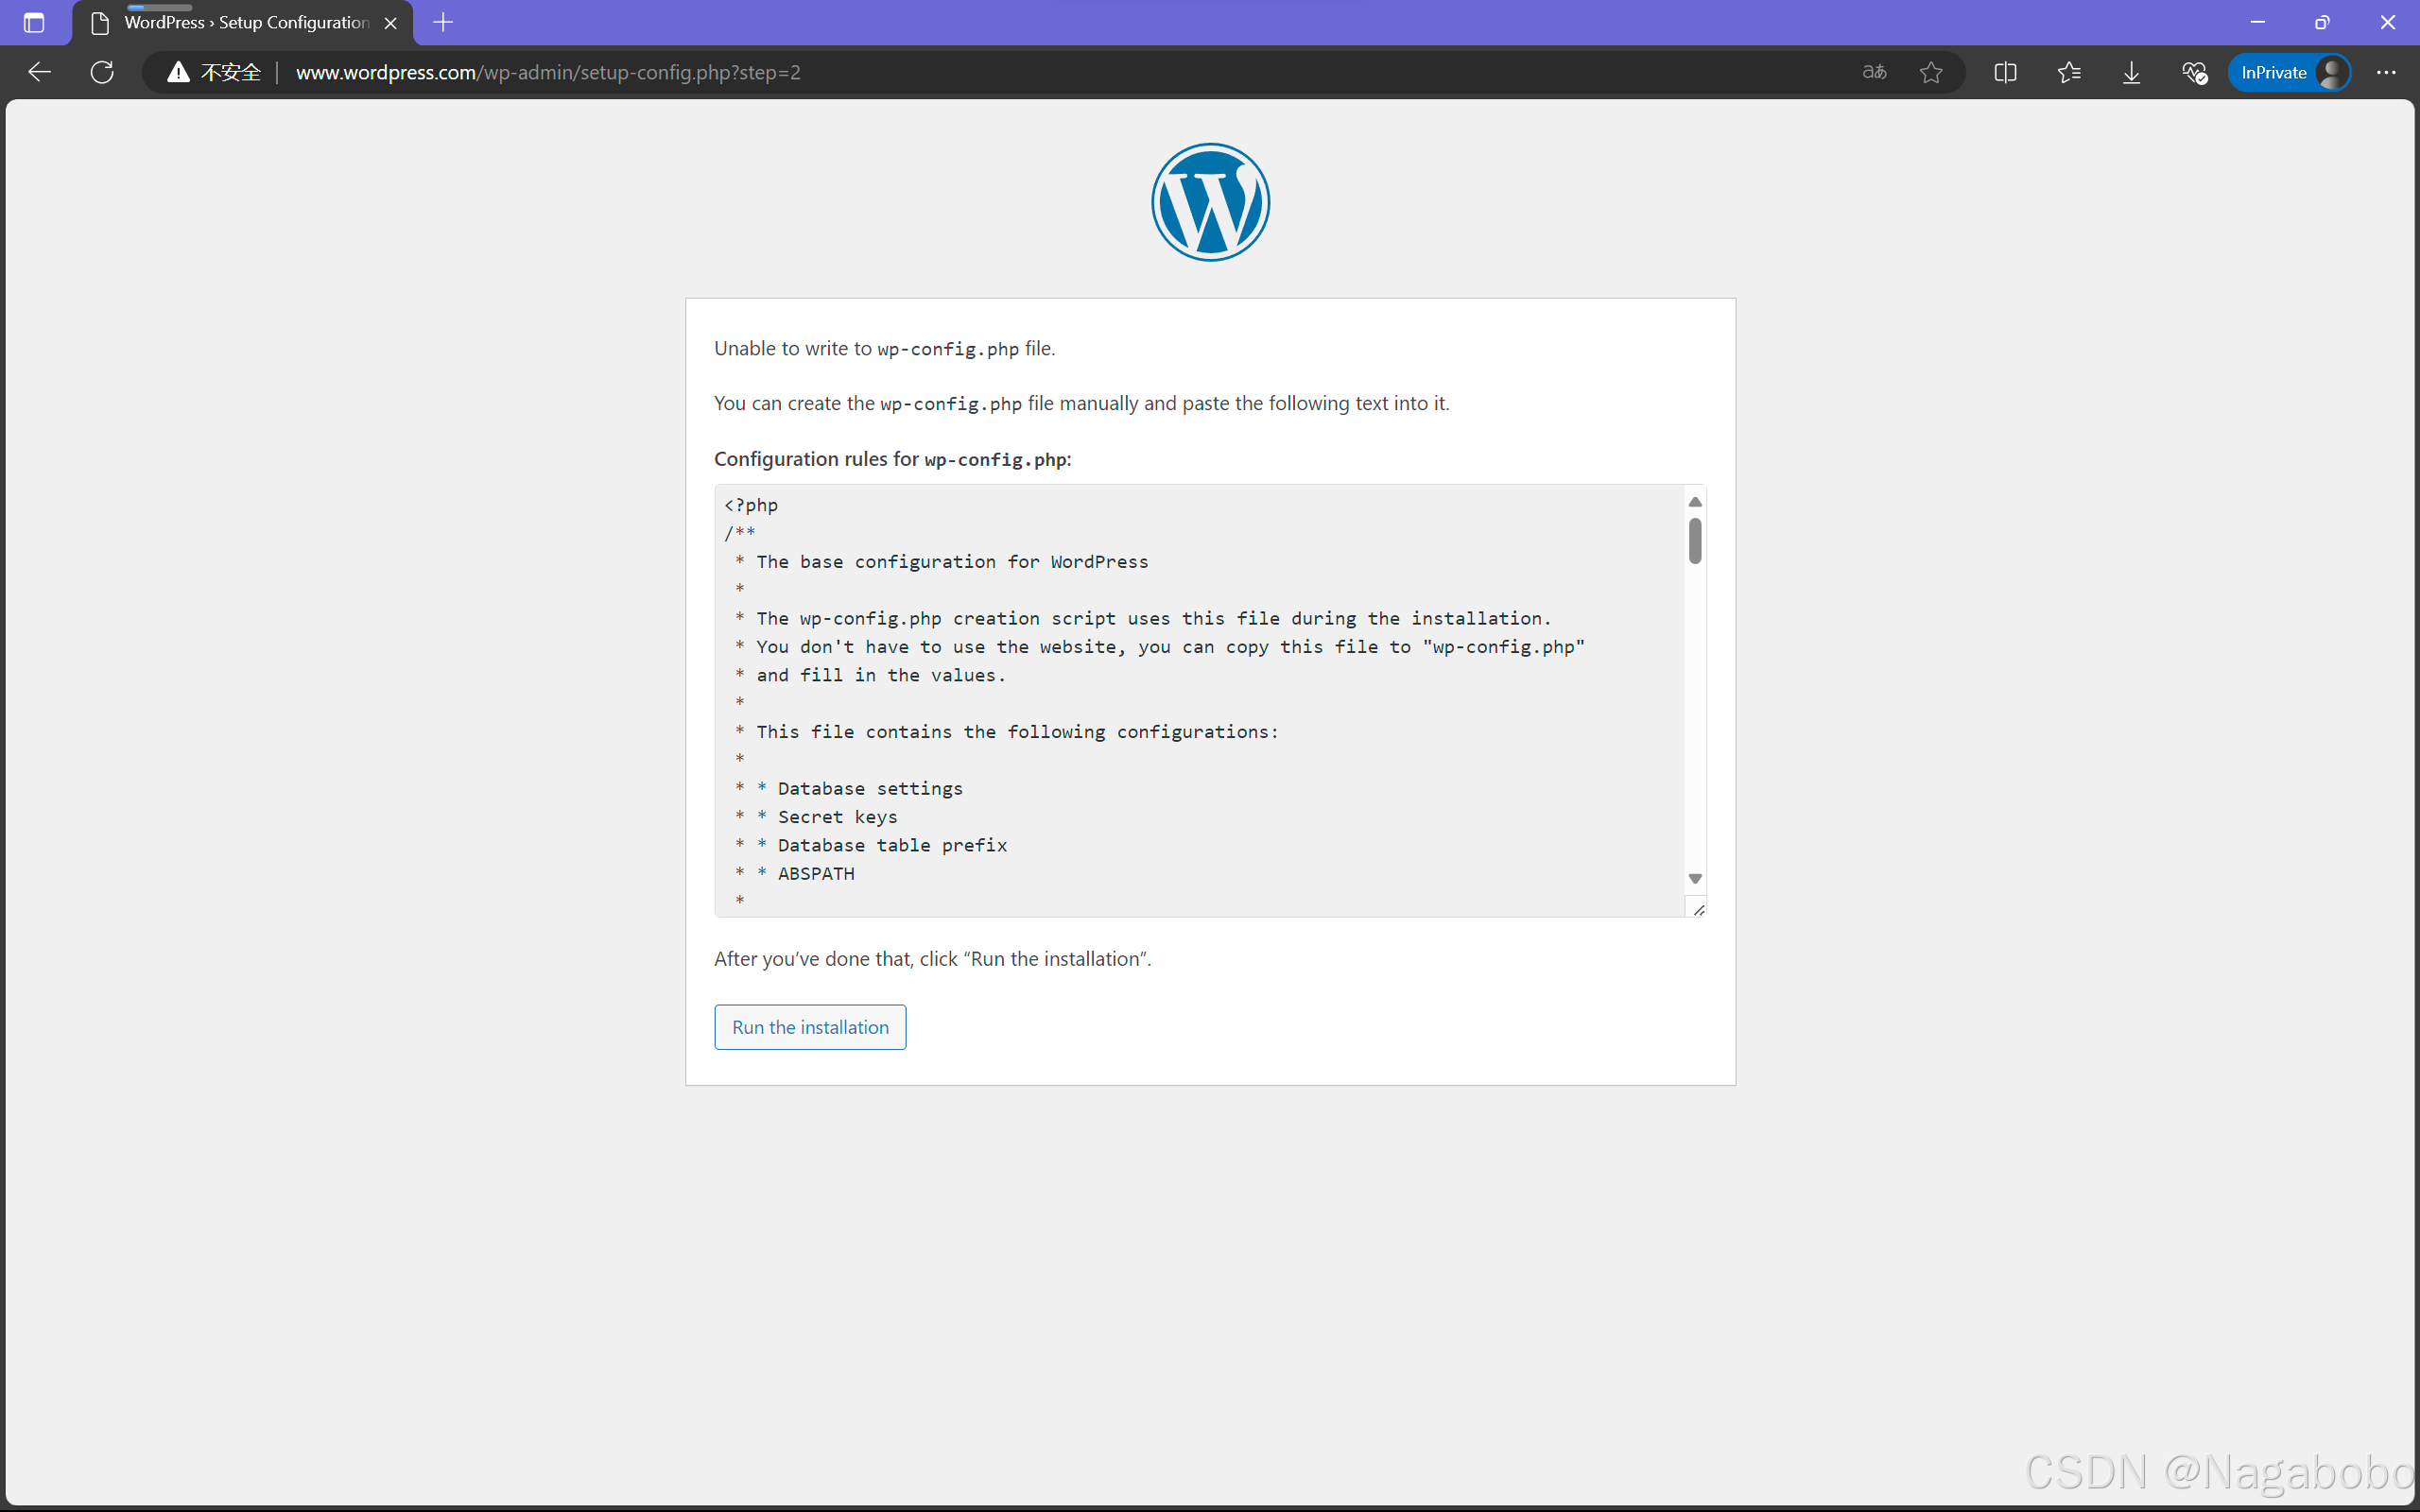Viewport: 2420px width, 1512px height.
Task: Click the code box scroll down arrow
Action: pyautogui.click(x=1695, y=878)
